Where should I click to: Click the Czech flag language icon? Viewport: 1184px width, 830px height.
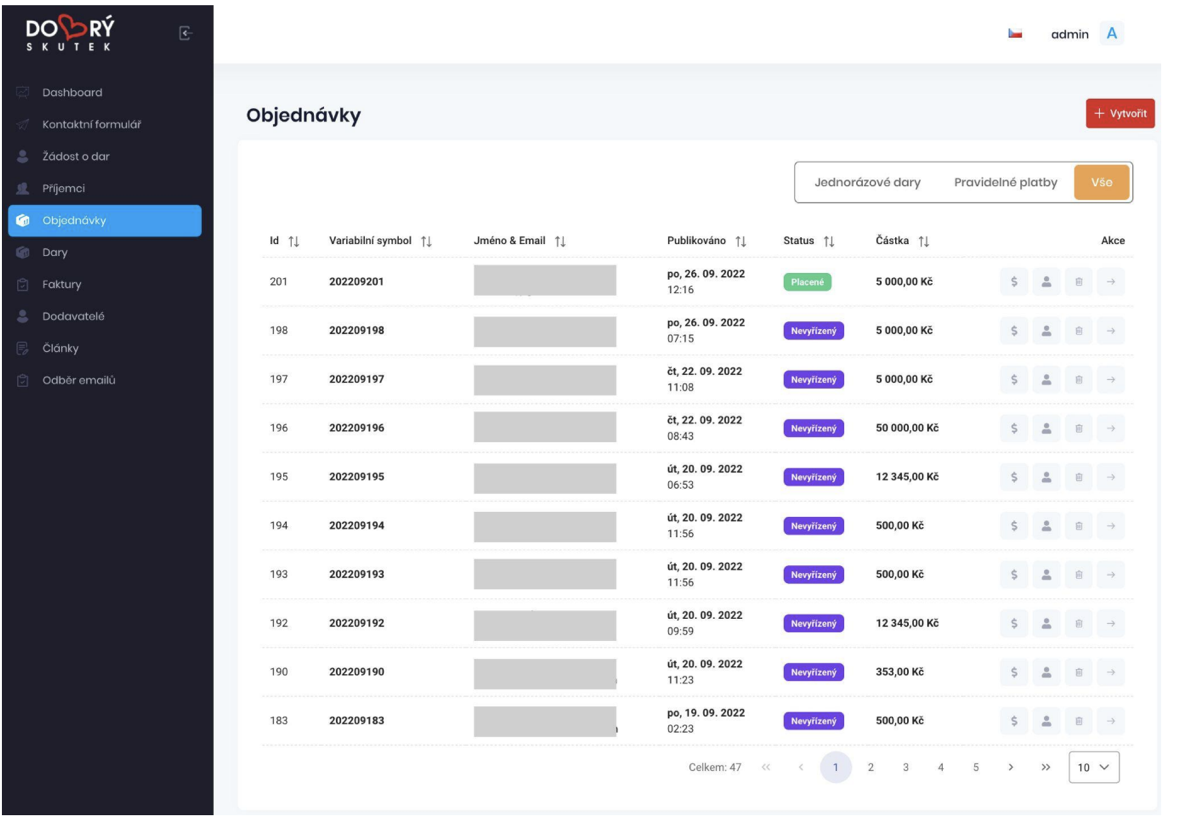point(1015,34)
